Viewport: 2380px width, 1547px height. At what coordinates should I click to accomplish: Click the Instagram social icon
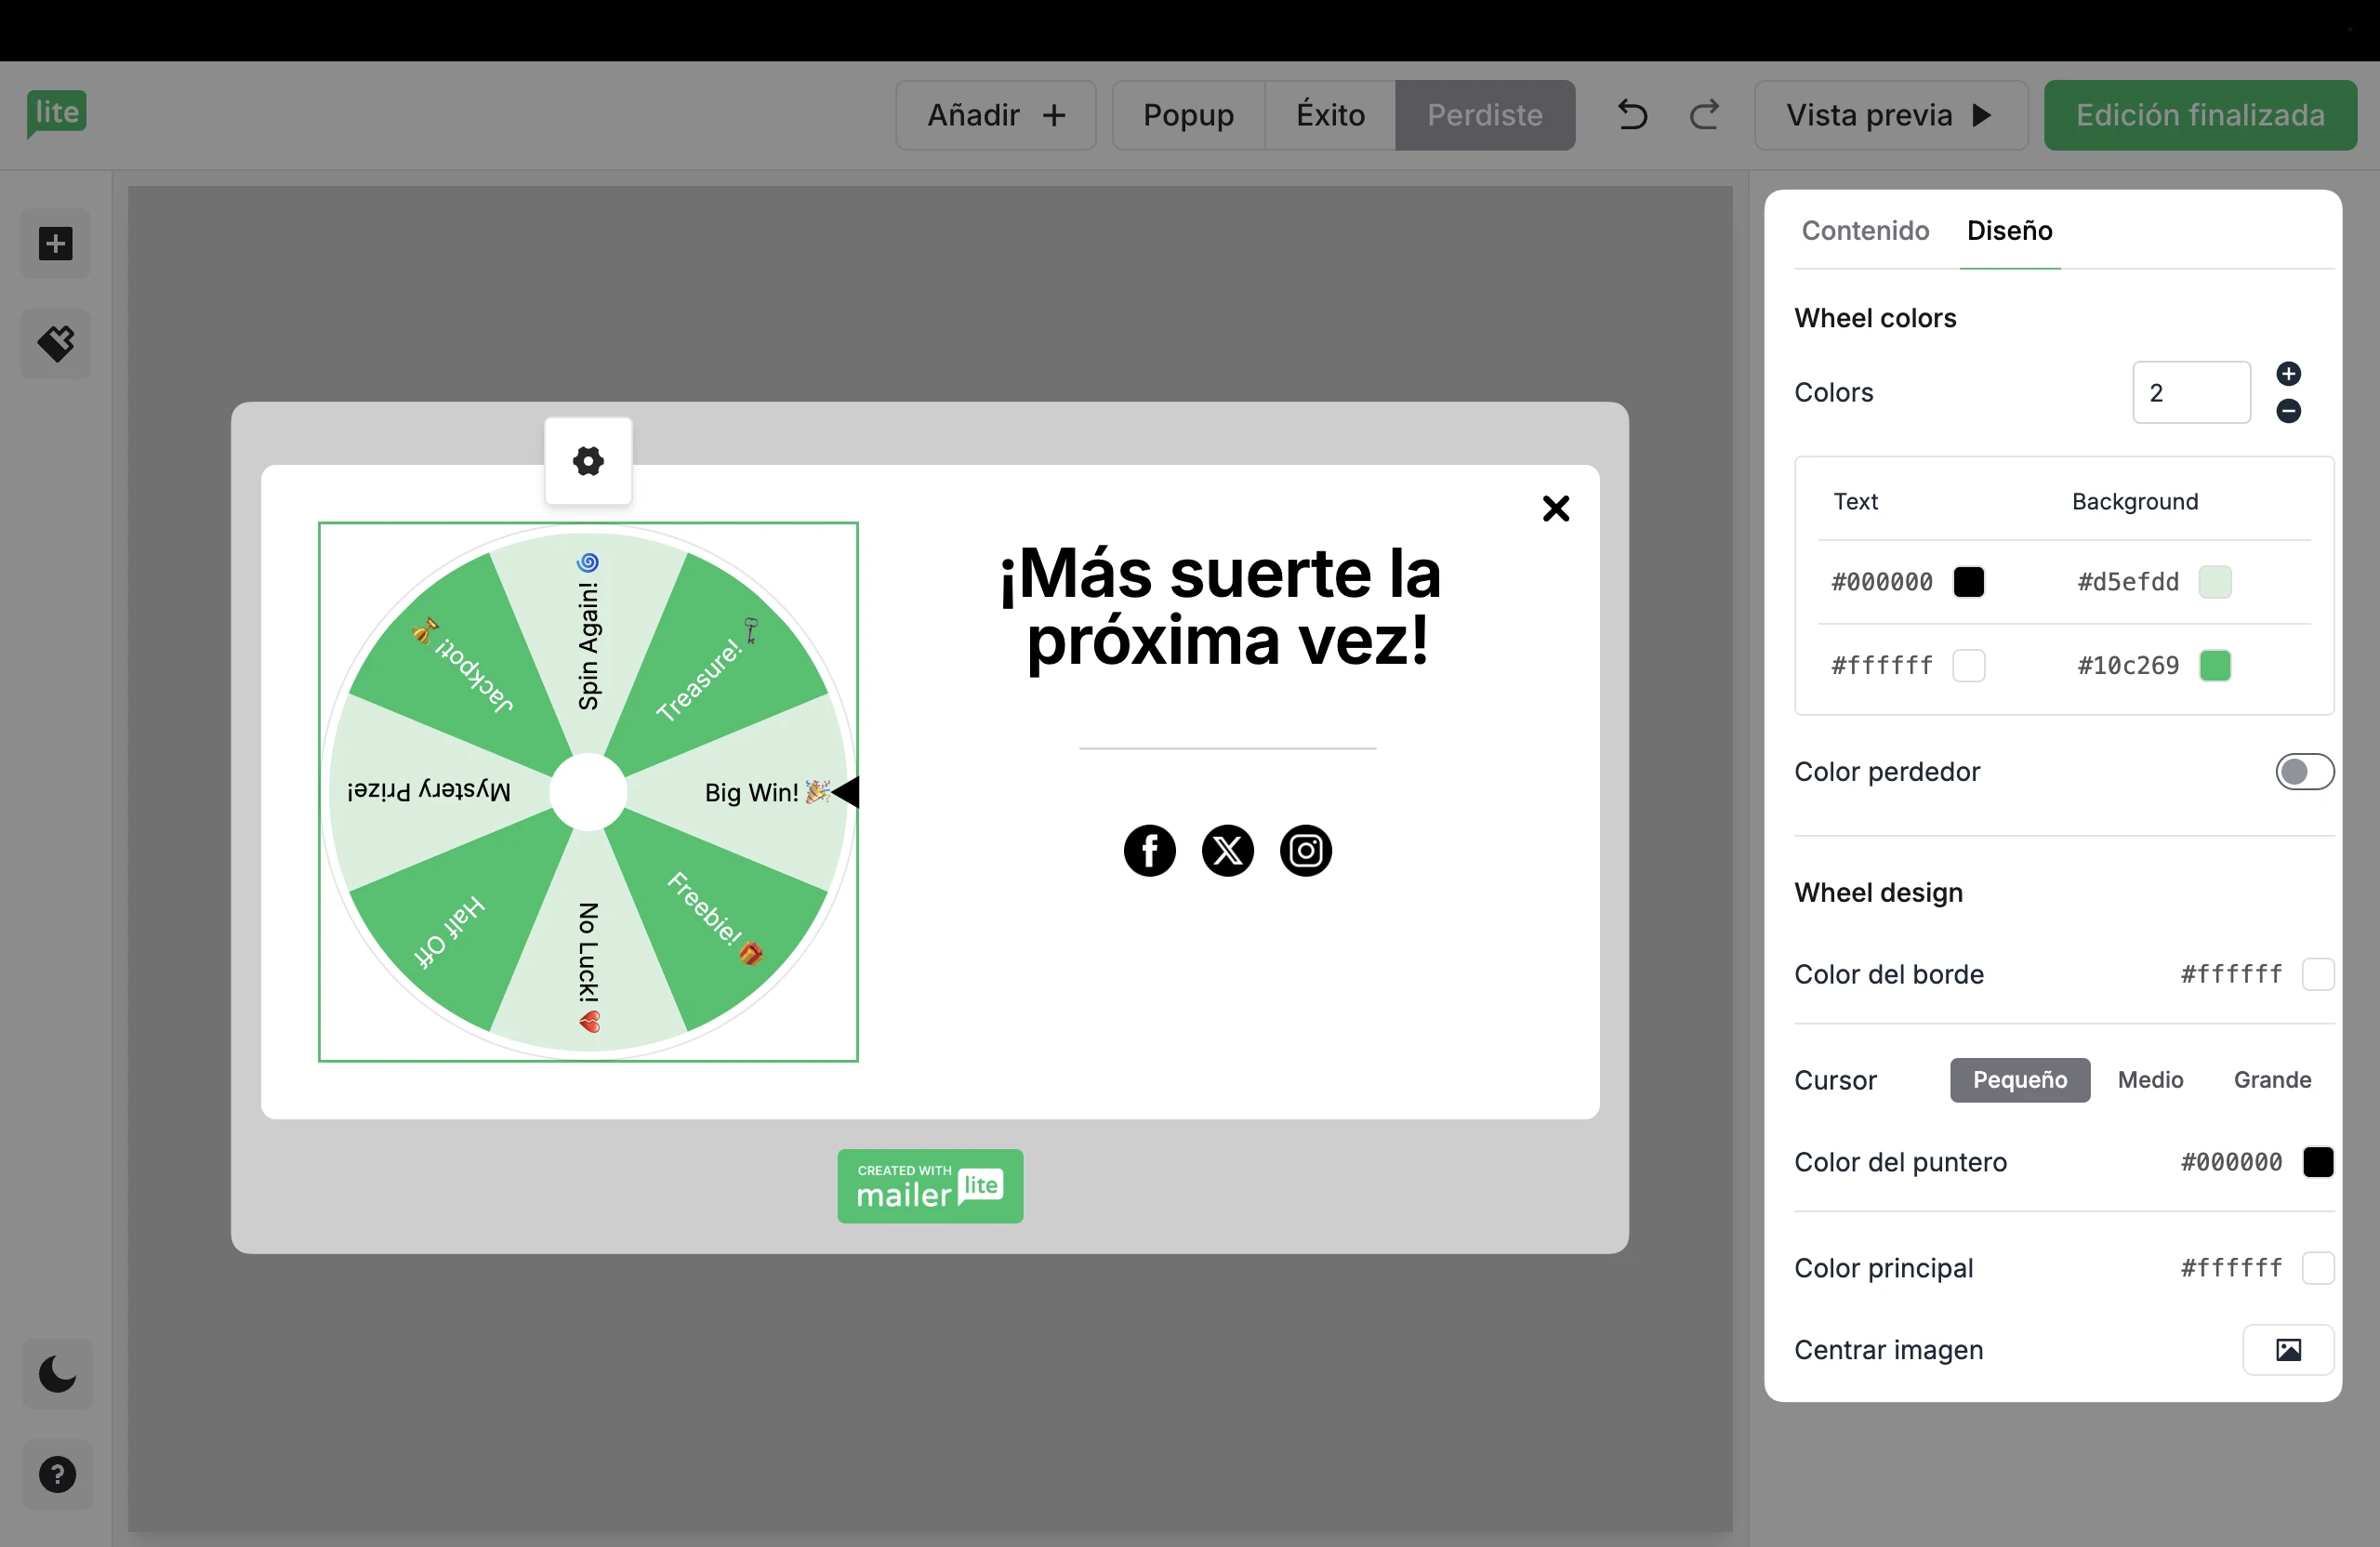coord(1305,851)
